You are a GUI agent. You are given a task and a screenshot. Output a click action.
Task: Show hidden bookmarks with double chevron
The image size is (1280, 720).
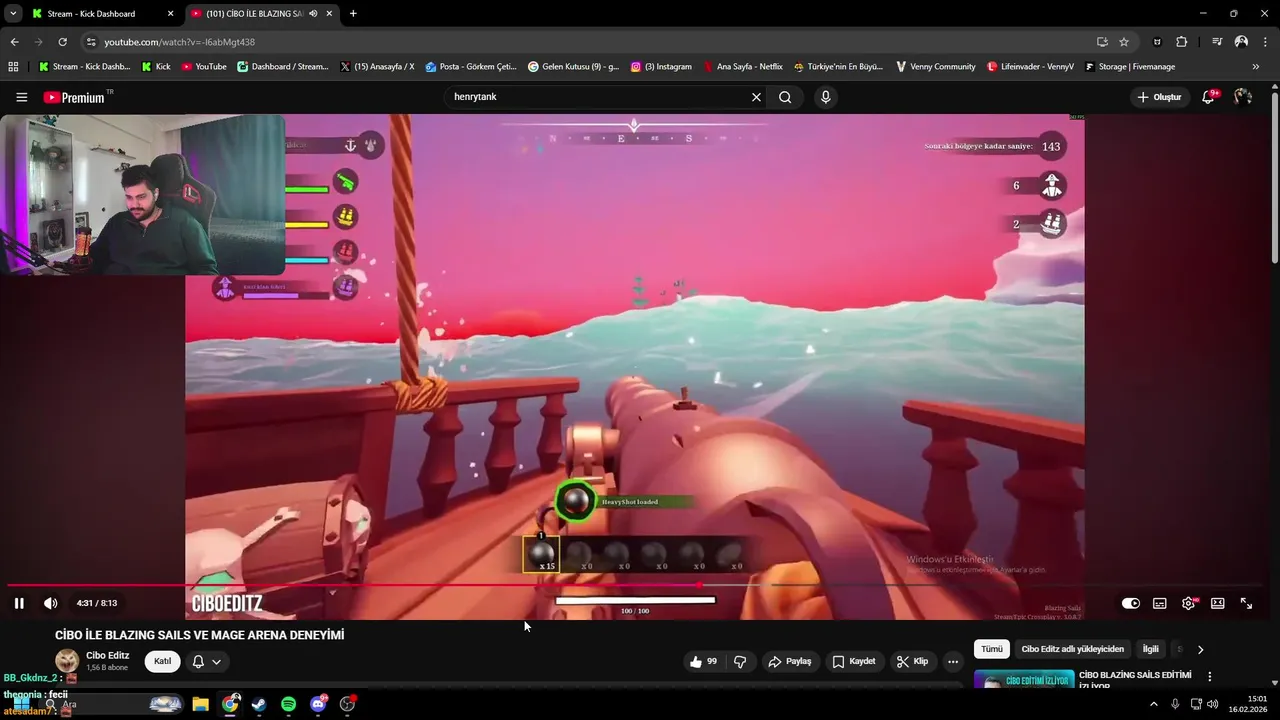(x=1256, y=67)
